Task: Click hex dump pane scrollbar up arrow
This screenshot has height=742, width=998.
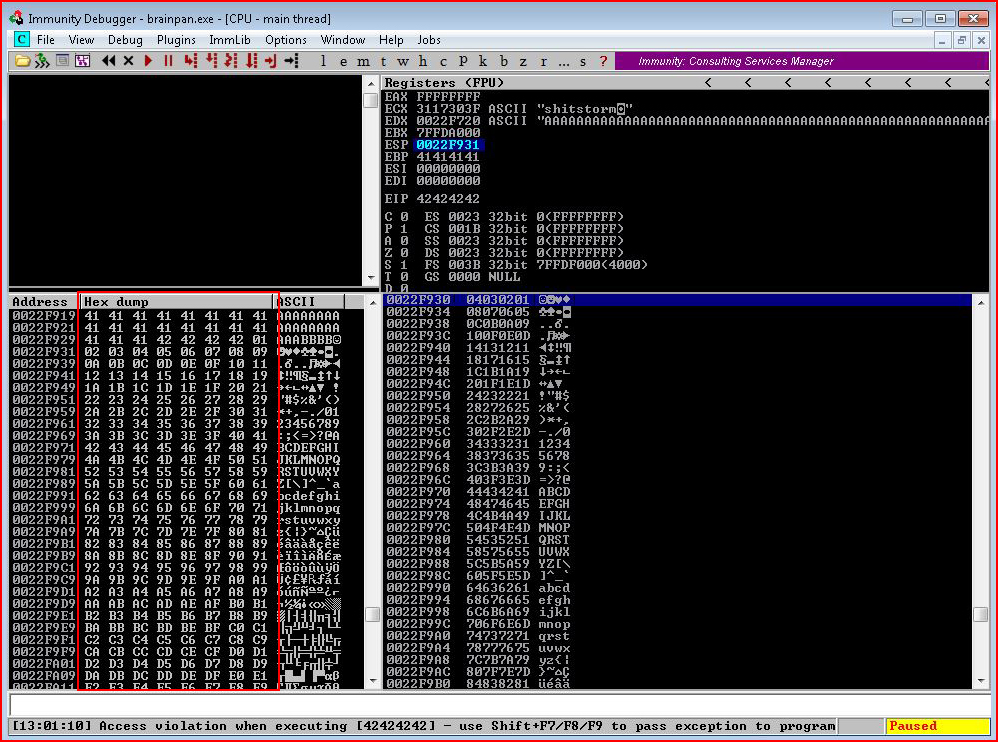Action: pos(372,302)
